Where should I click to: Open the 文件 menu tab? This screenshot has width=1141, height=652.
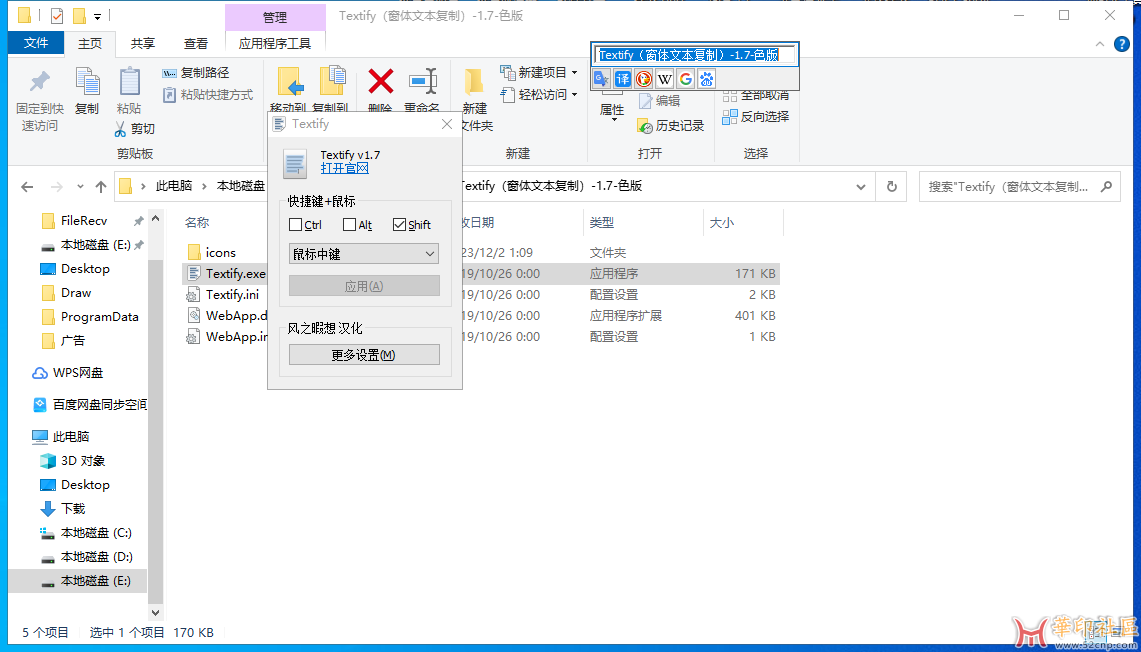click(36, 44)
